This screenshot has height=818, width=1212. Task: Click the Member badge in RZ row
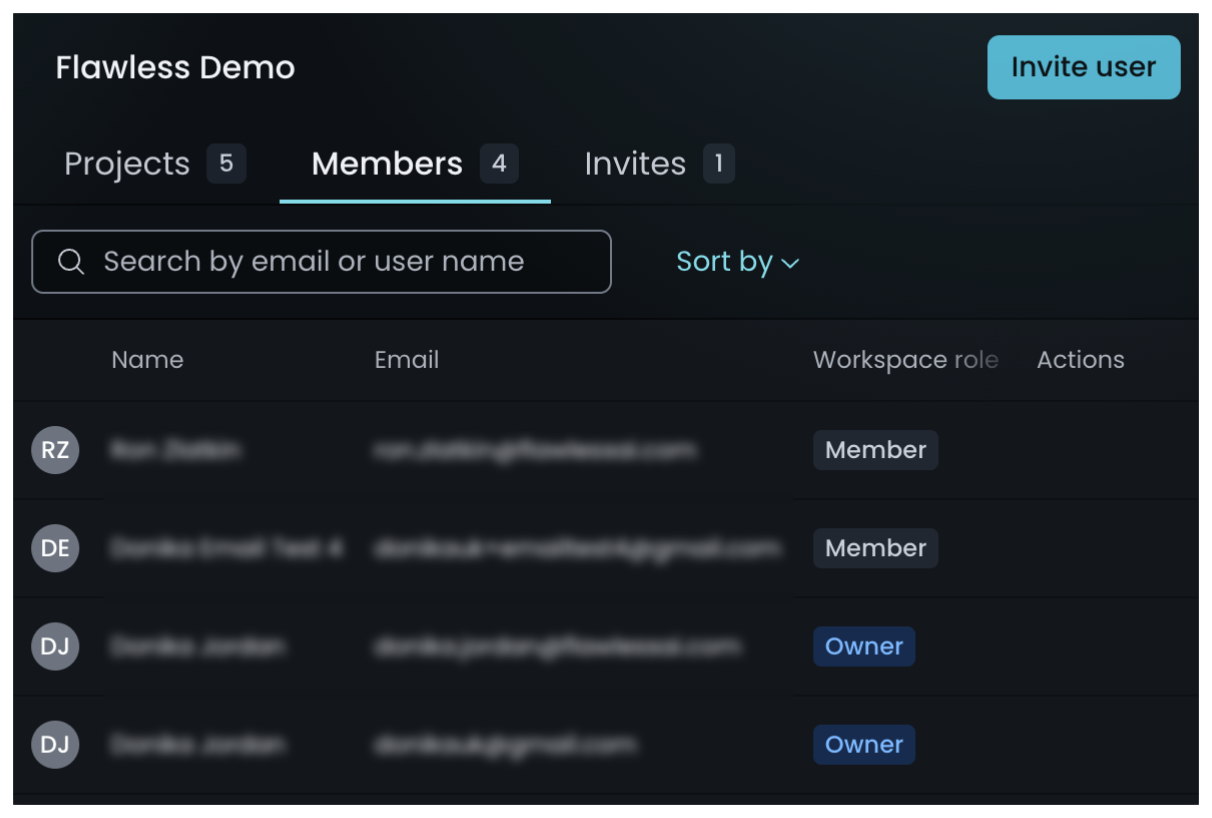[875, 450]
